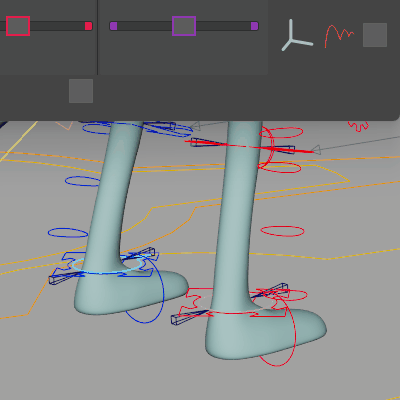The width and height of the screenshot is (400, 400).
Task: Select the small red ellipse near the right toe
Action: pyautogui.click(x=293, y=295)
